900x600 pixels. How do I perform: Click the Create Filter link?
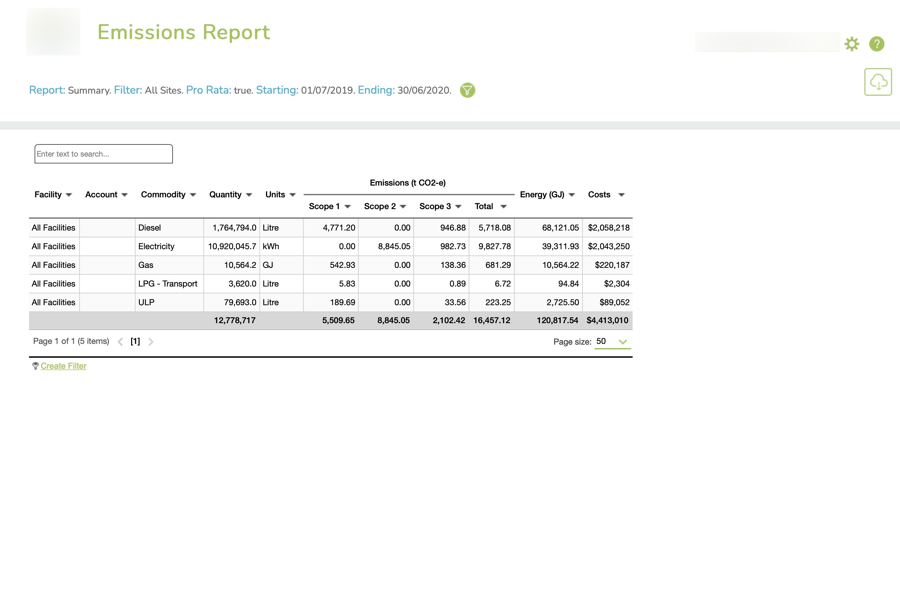coord(62,366)
